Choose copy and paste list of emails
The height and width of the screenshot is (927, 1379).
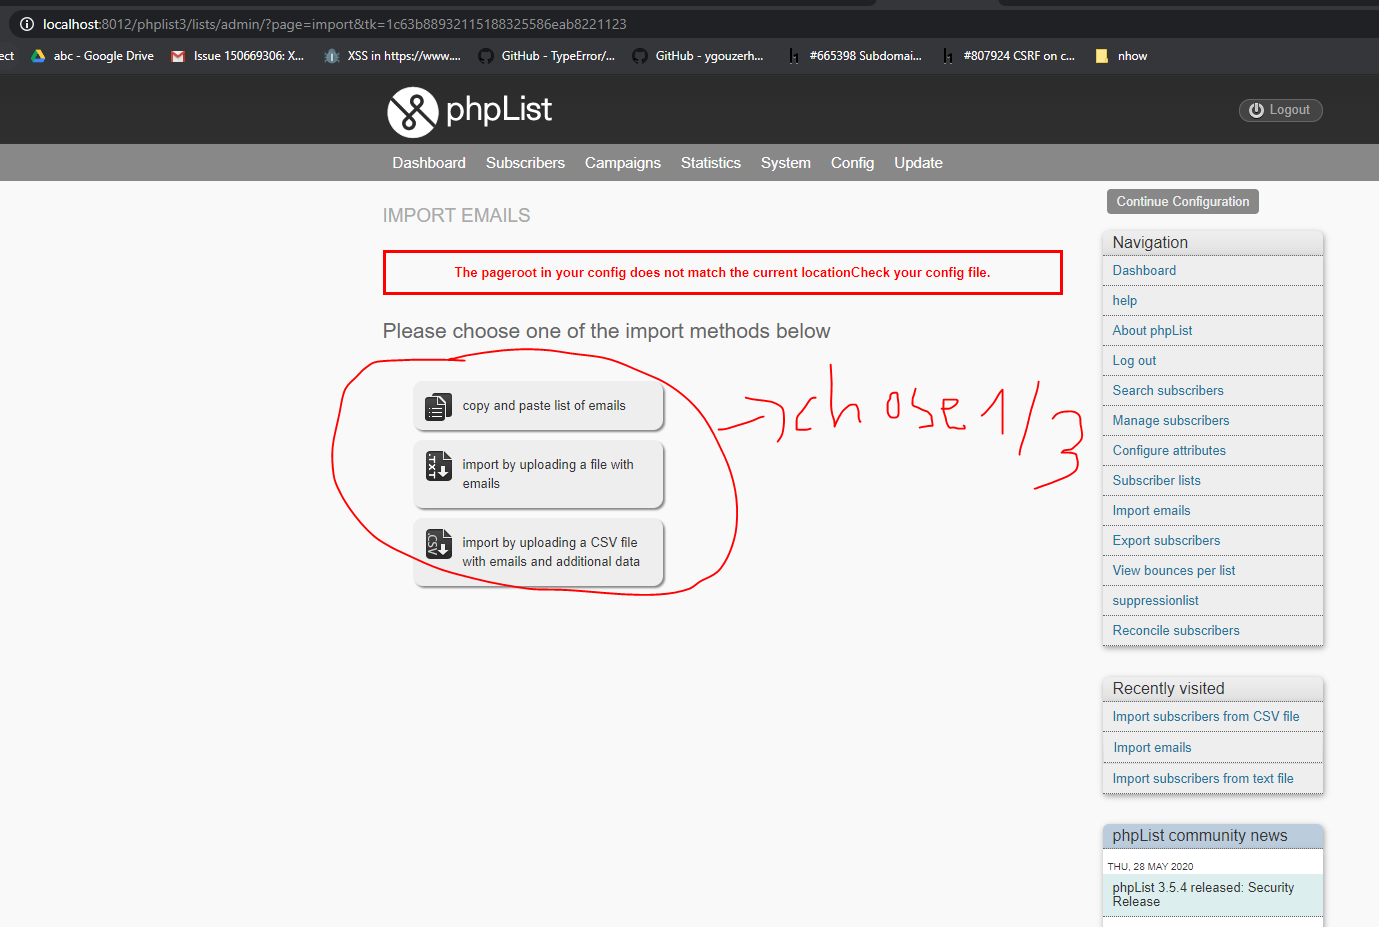click(x=539, y=406)
